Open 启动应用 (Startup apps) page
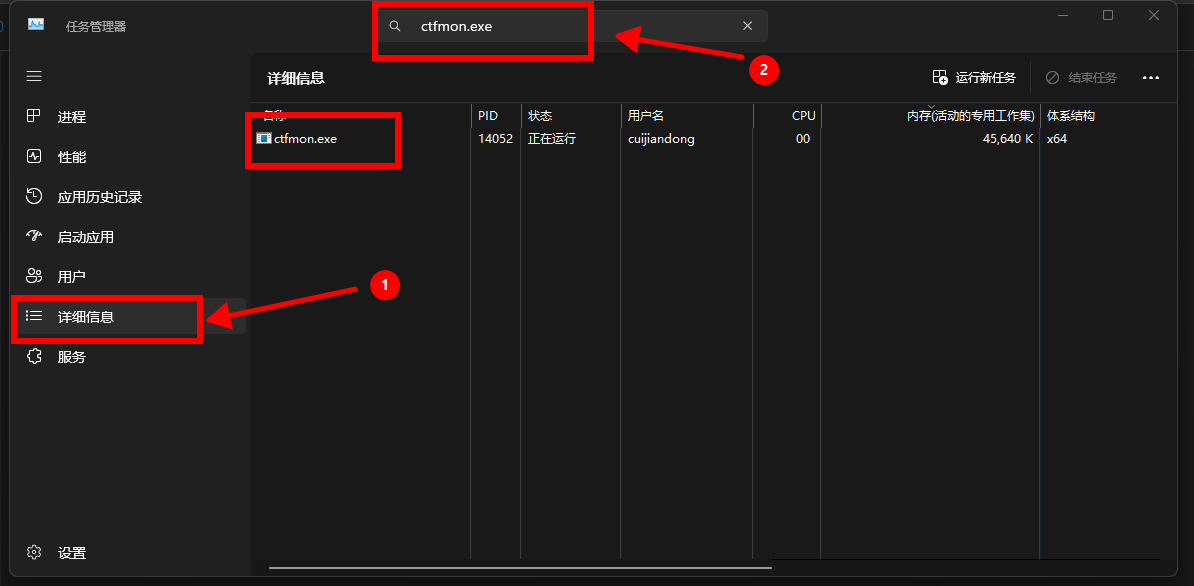 (x=86, y=237)
